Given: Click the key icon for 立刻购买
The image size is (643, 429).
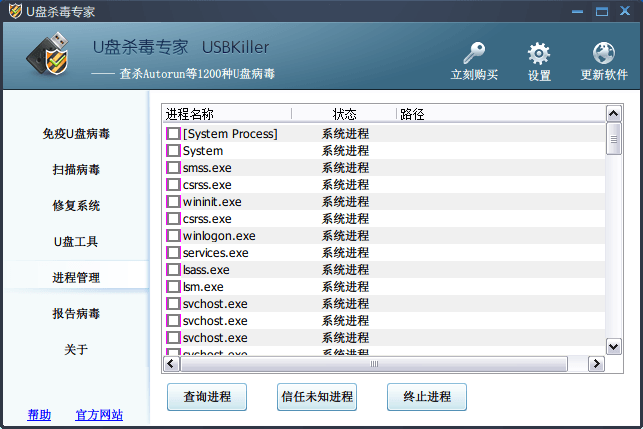Looking at the screenshot, I should click(x=474, y=53).
